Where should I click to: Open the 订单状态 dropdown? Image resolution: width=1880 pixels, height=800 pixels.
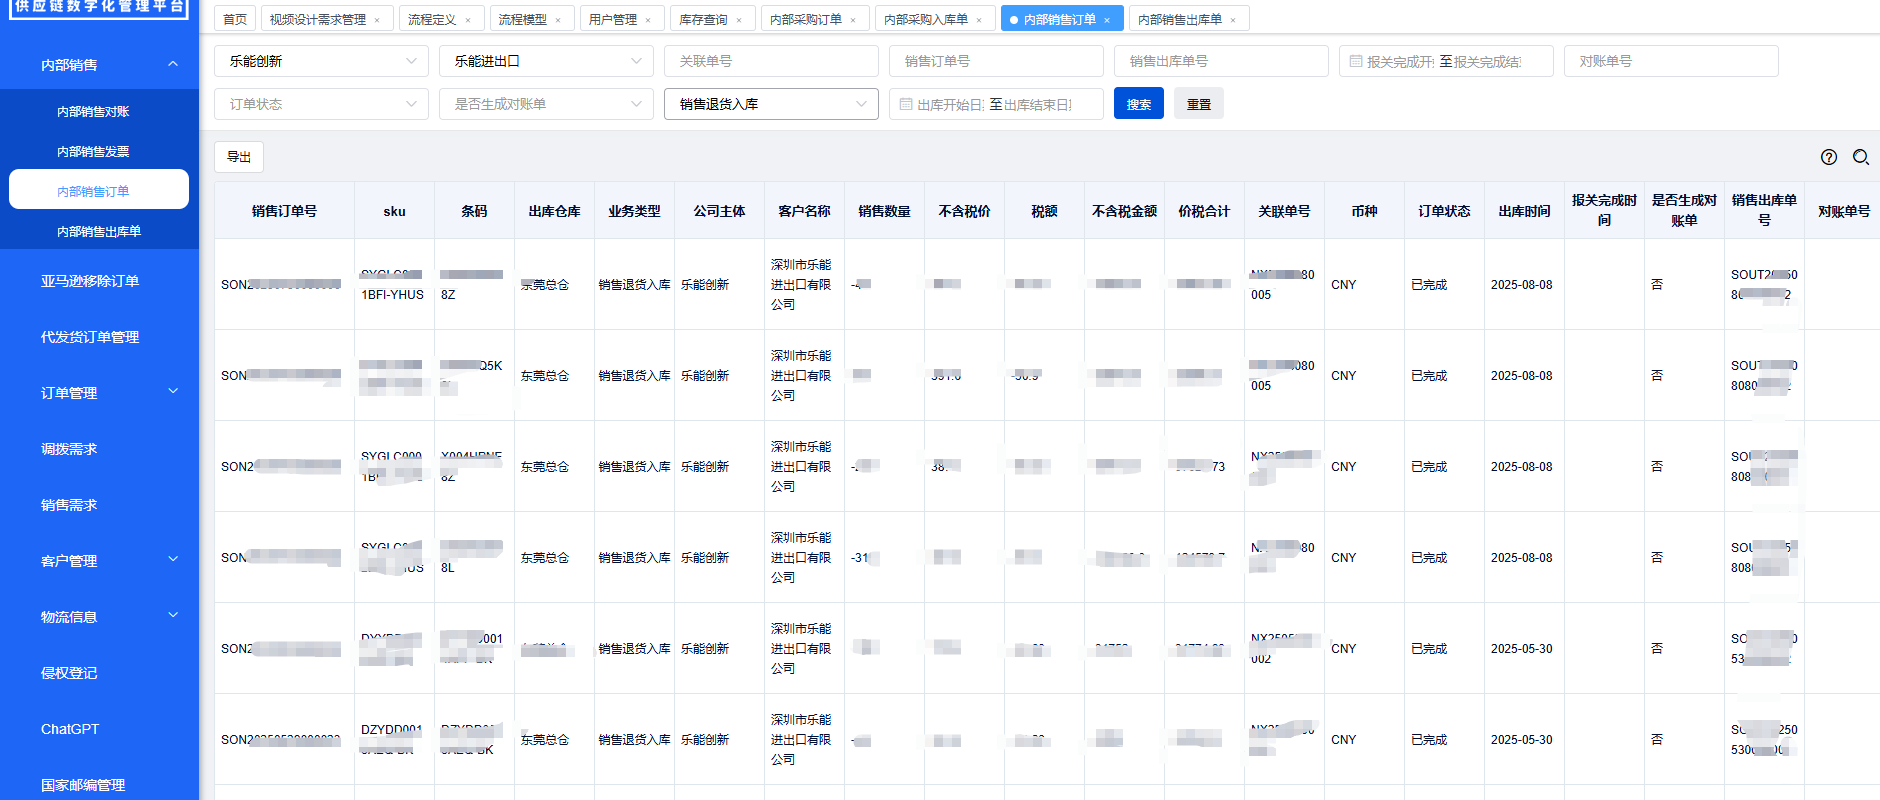coord(321,104)
